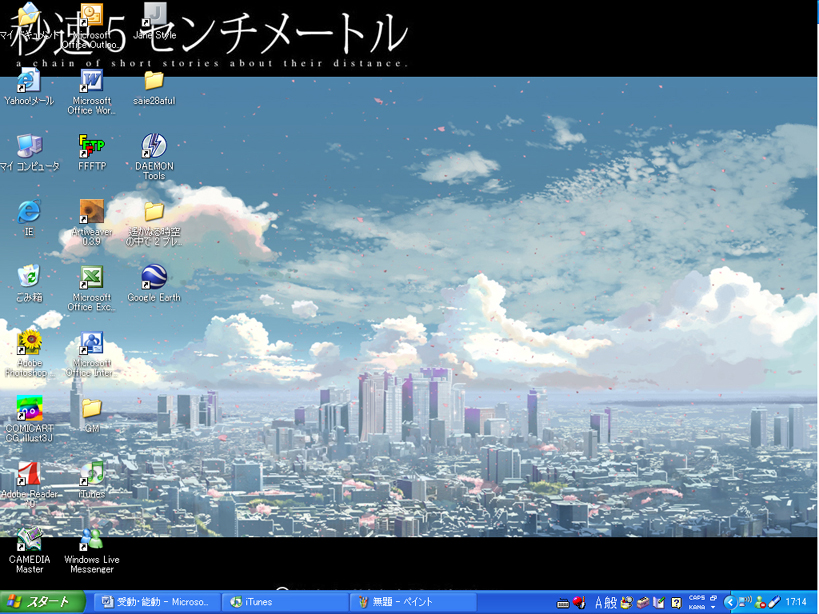Switch to 無題 - ペイント taskbar window
819x614 pixels.
click(x=413, y=602)
